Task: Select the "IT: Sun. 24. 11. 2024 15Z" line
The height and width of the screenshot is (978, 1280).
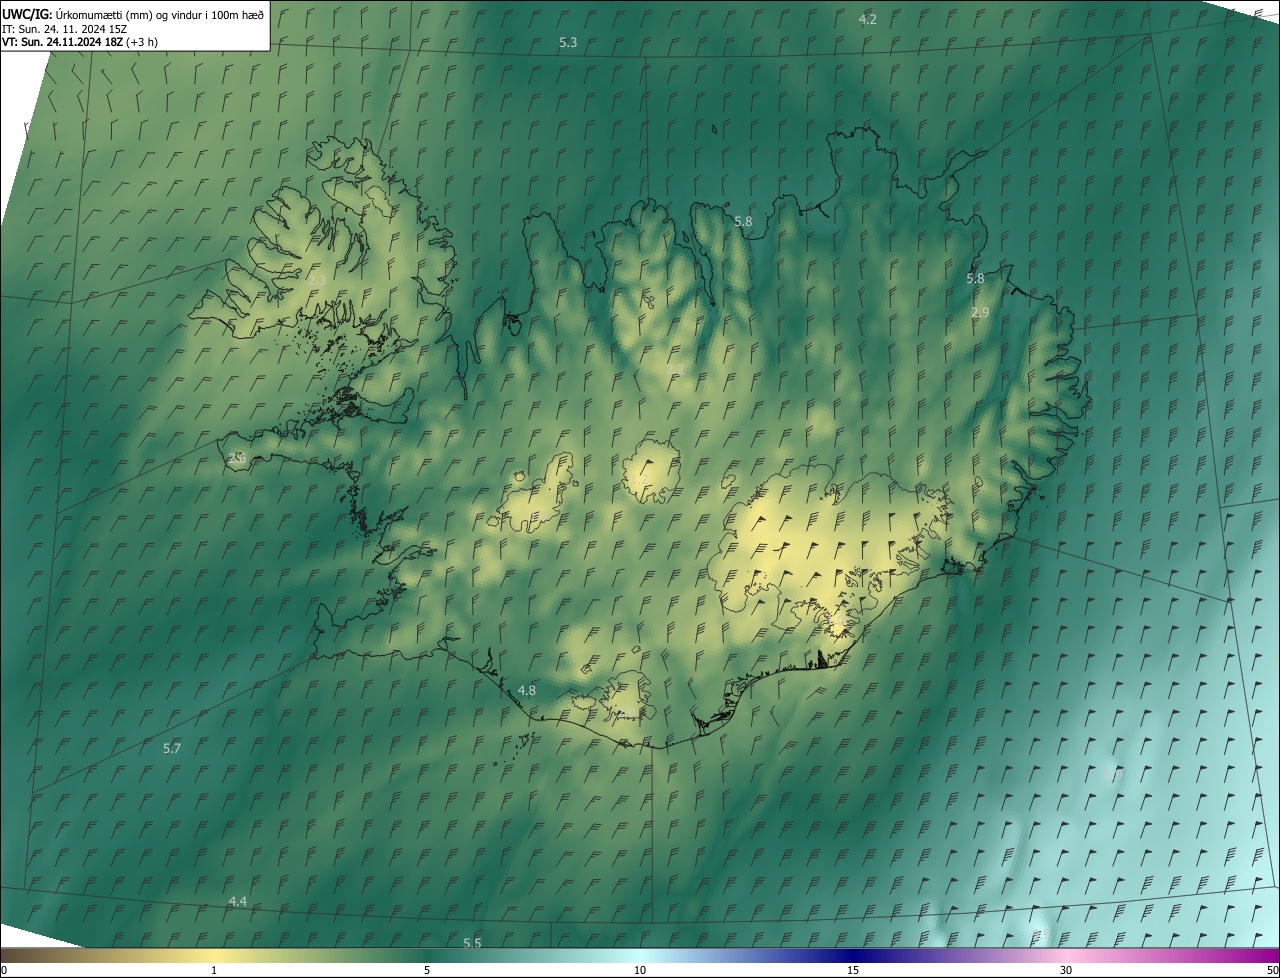Action: (x=63, y=28)
